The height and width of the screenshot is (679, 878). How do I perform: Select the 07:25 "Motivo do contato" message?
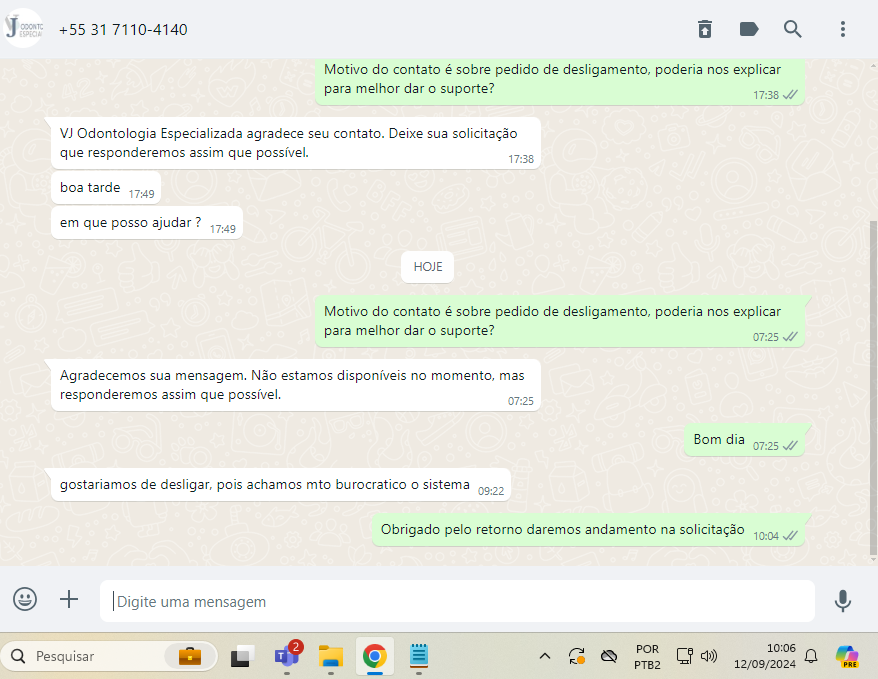point(559,321)
